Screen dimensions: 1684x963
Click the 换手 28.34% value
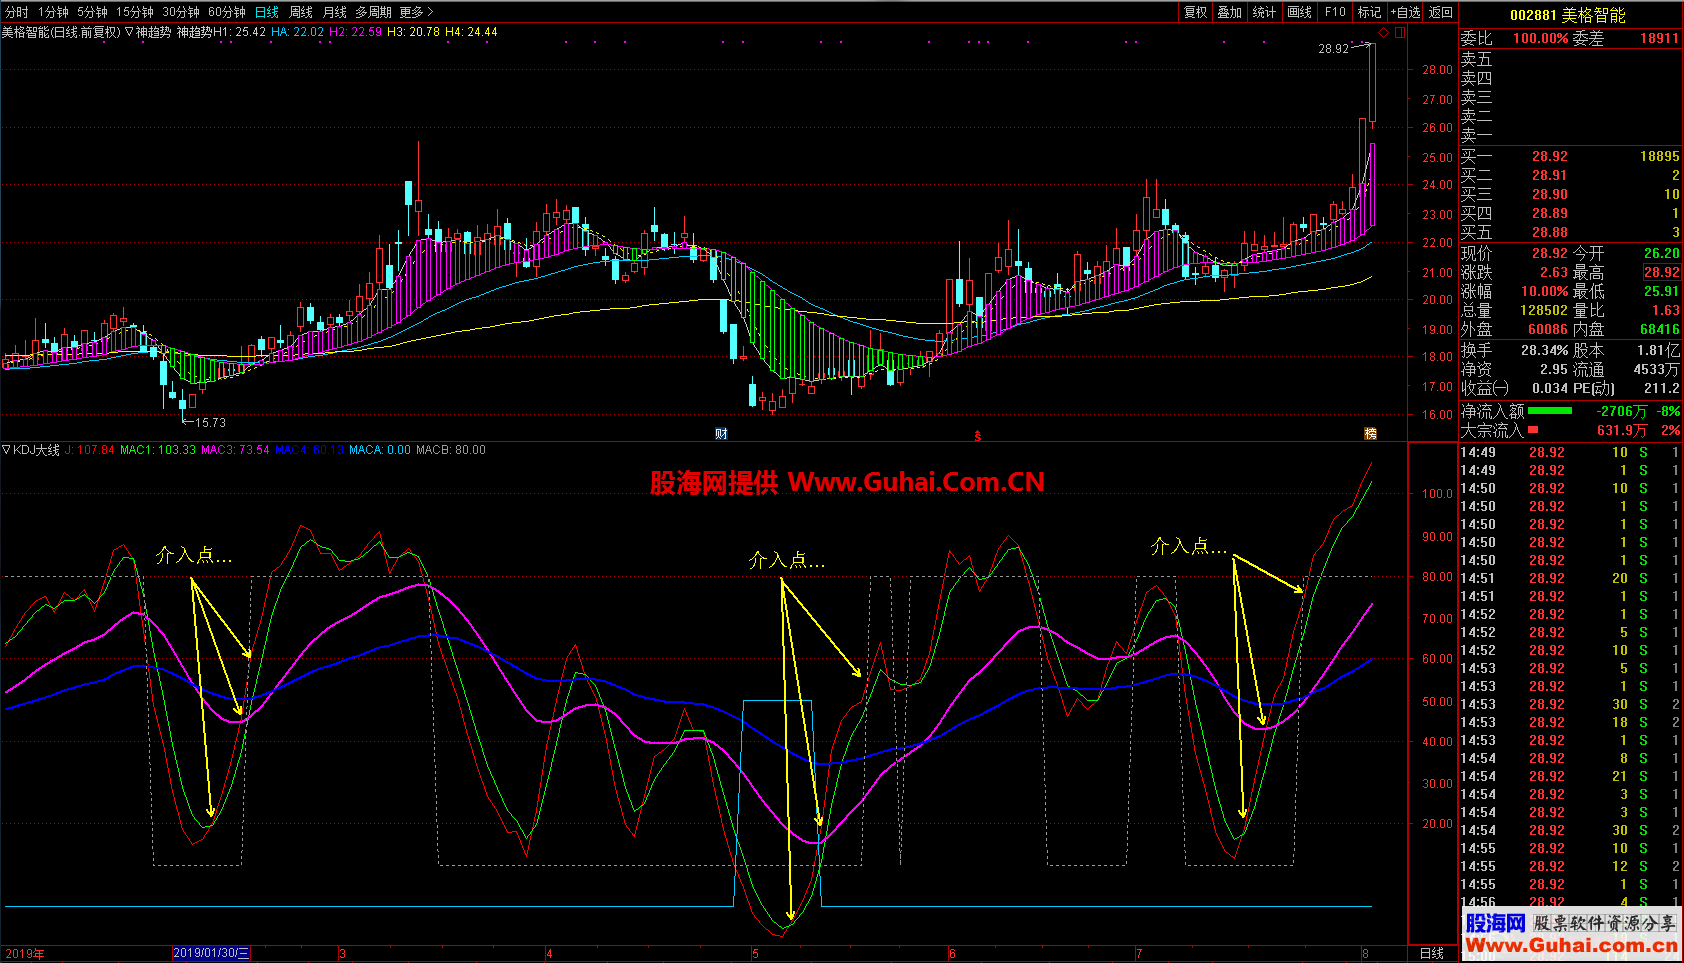[x=1545, y=350]
